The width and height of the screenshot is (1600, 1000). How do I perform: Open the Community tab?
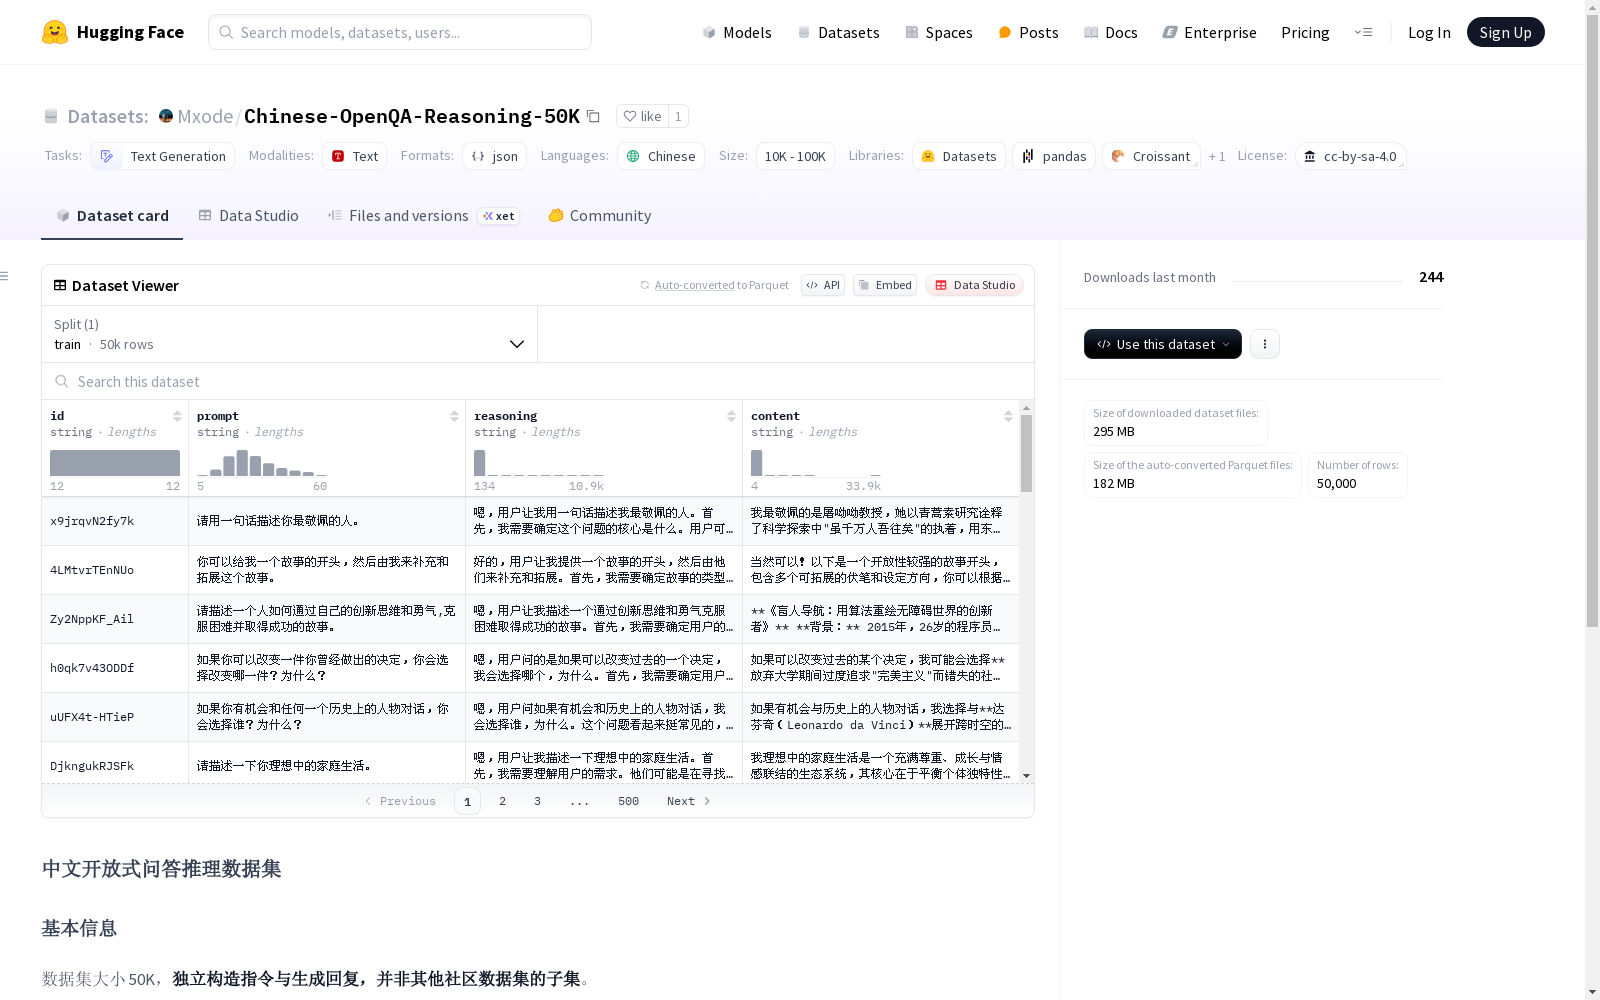600,215
